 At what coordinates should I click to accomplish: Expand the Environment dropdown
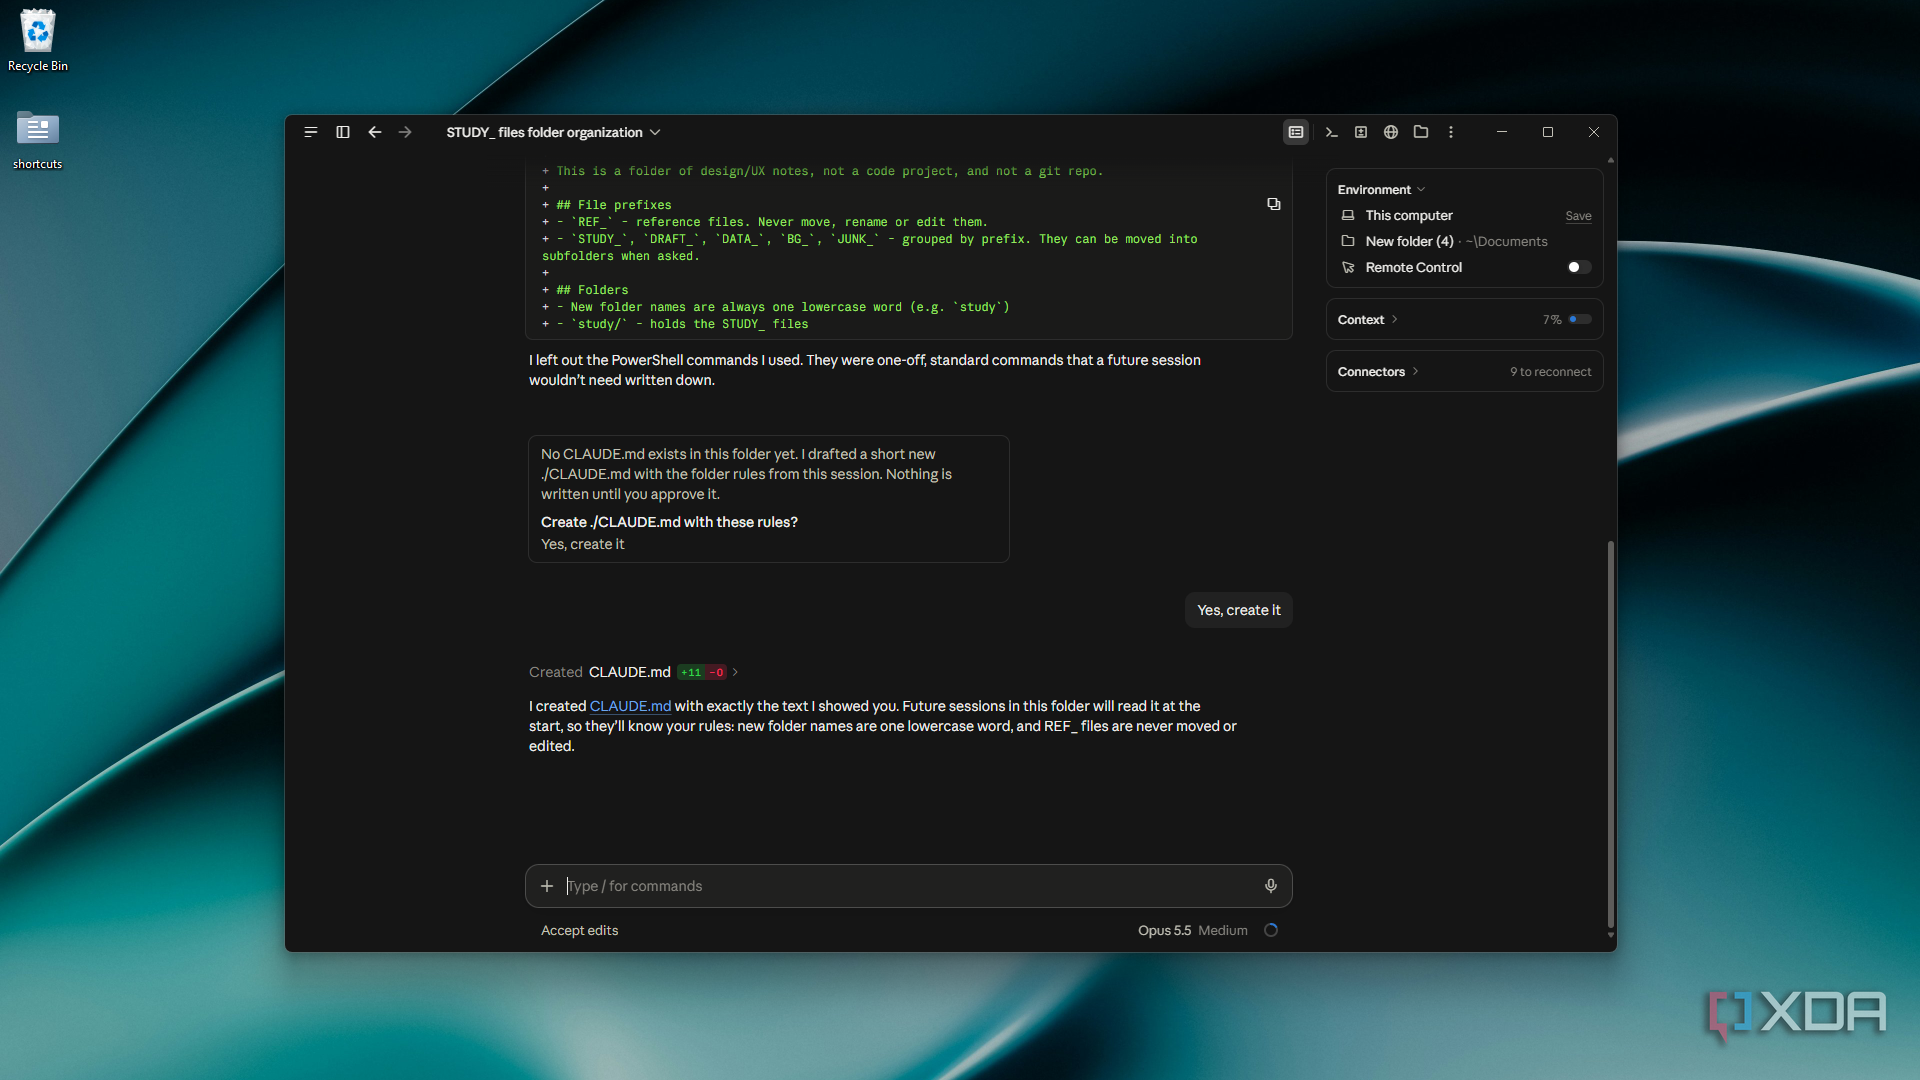pos(1381,190)
